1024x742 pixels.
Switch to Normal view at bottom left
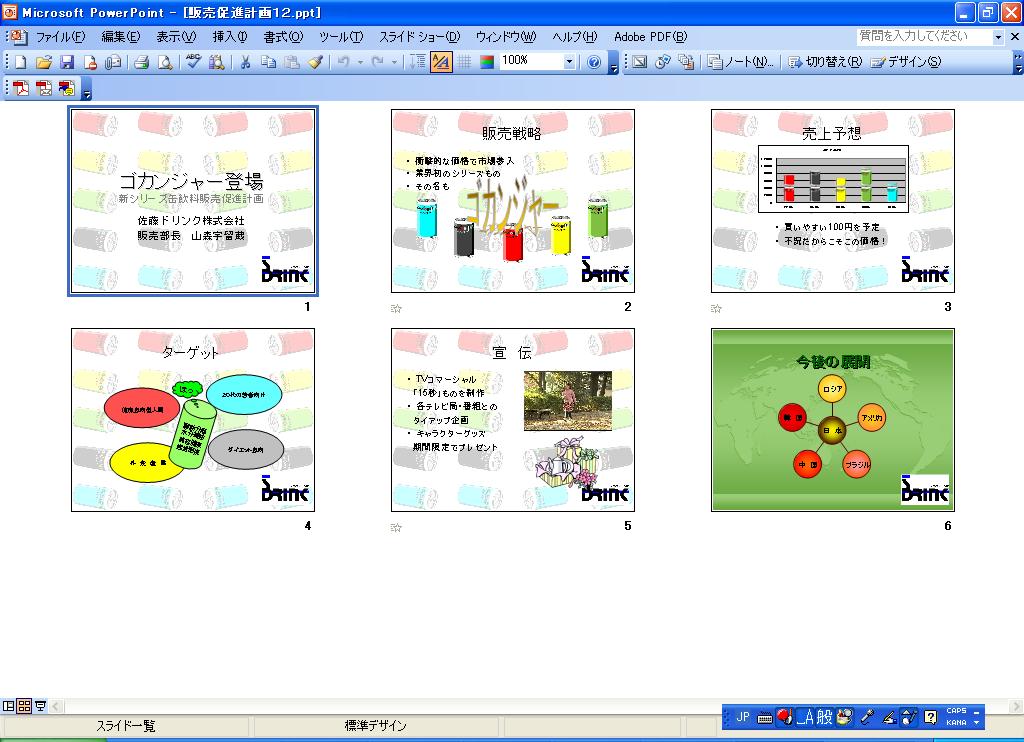point(9,706)
